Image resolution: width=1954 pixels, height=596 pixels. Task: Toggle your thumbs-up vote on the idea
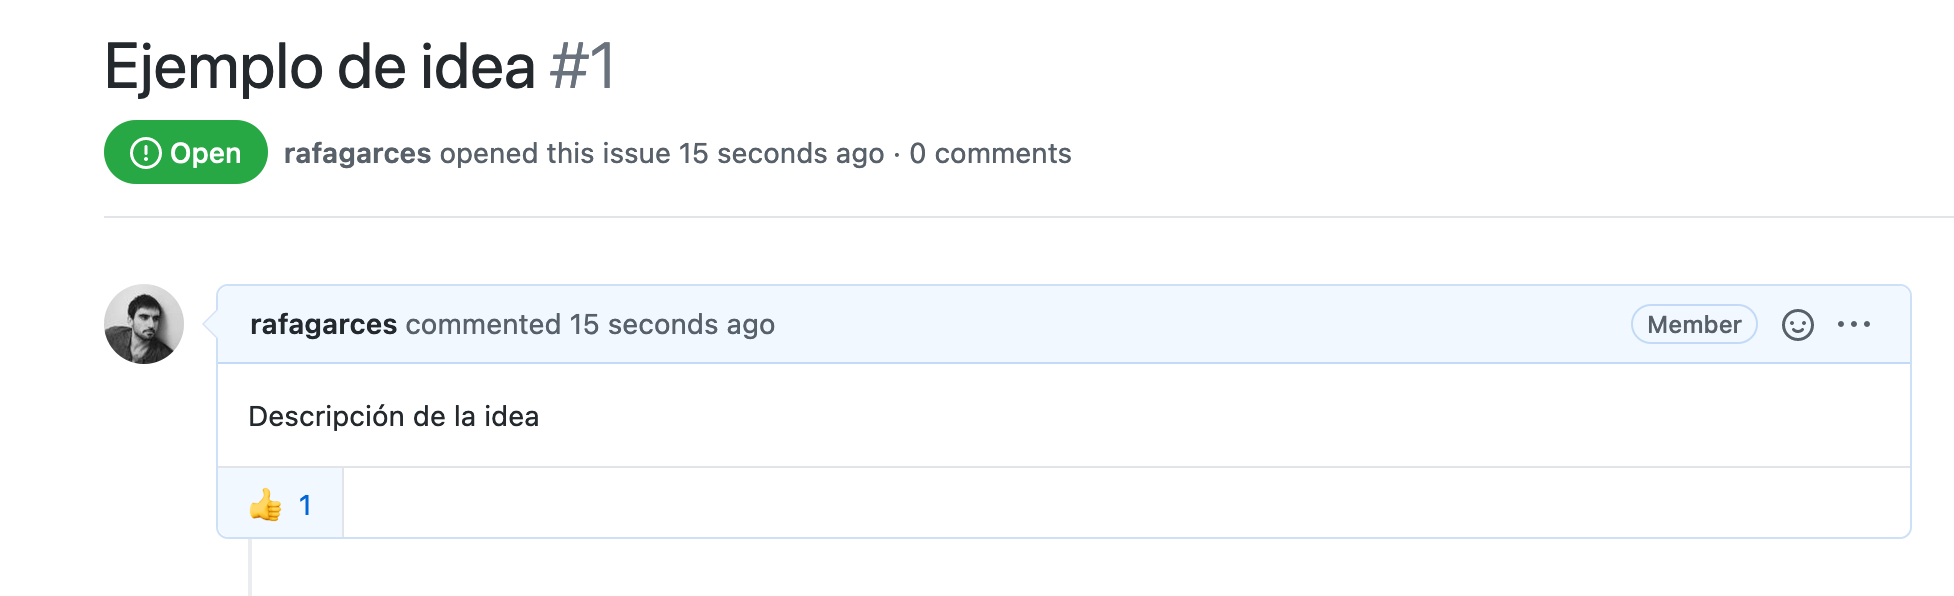(x=280, y=504)
